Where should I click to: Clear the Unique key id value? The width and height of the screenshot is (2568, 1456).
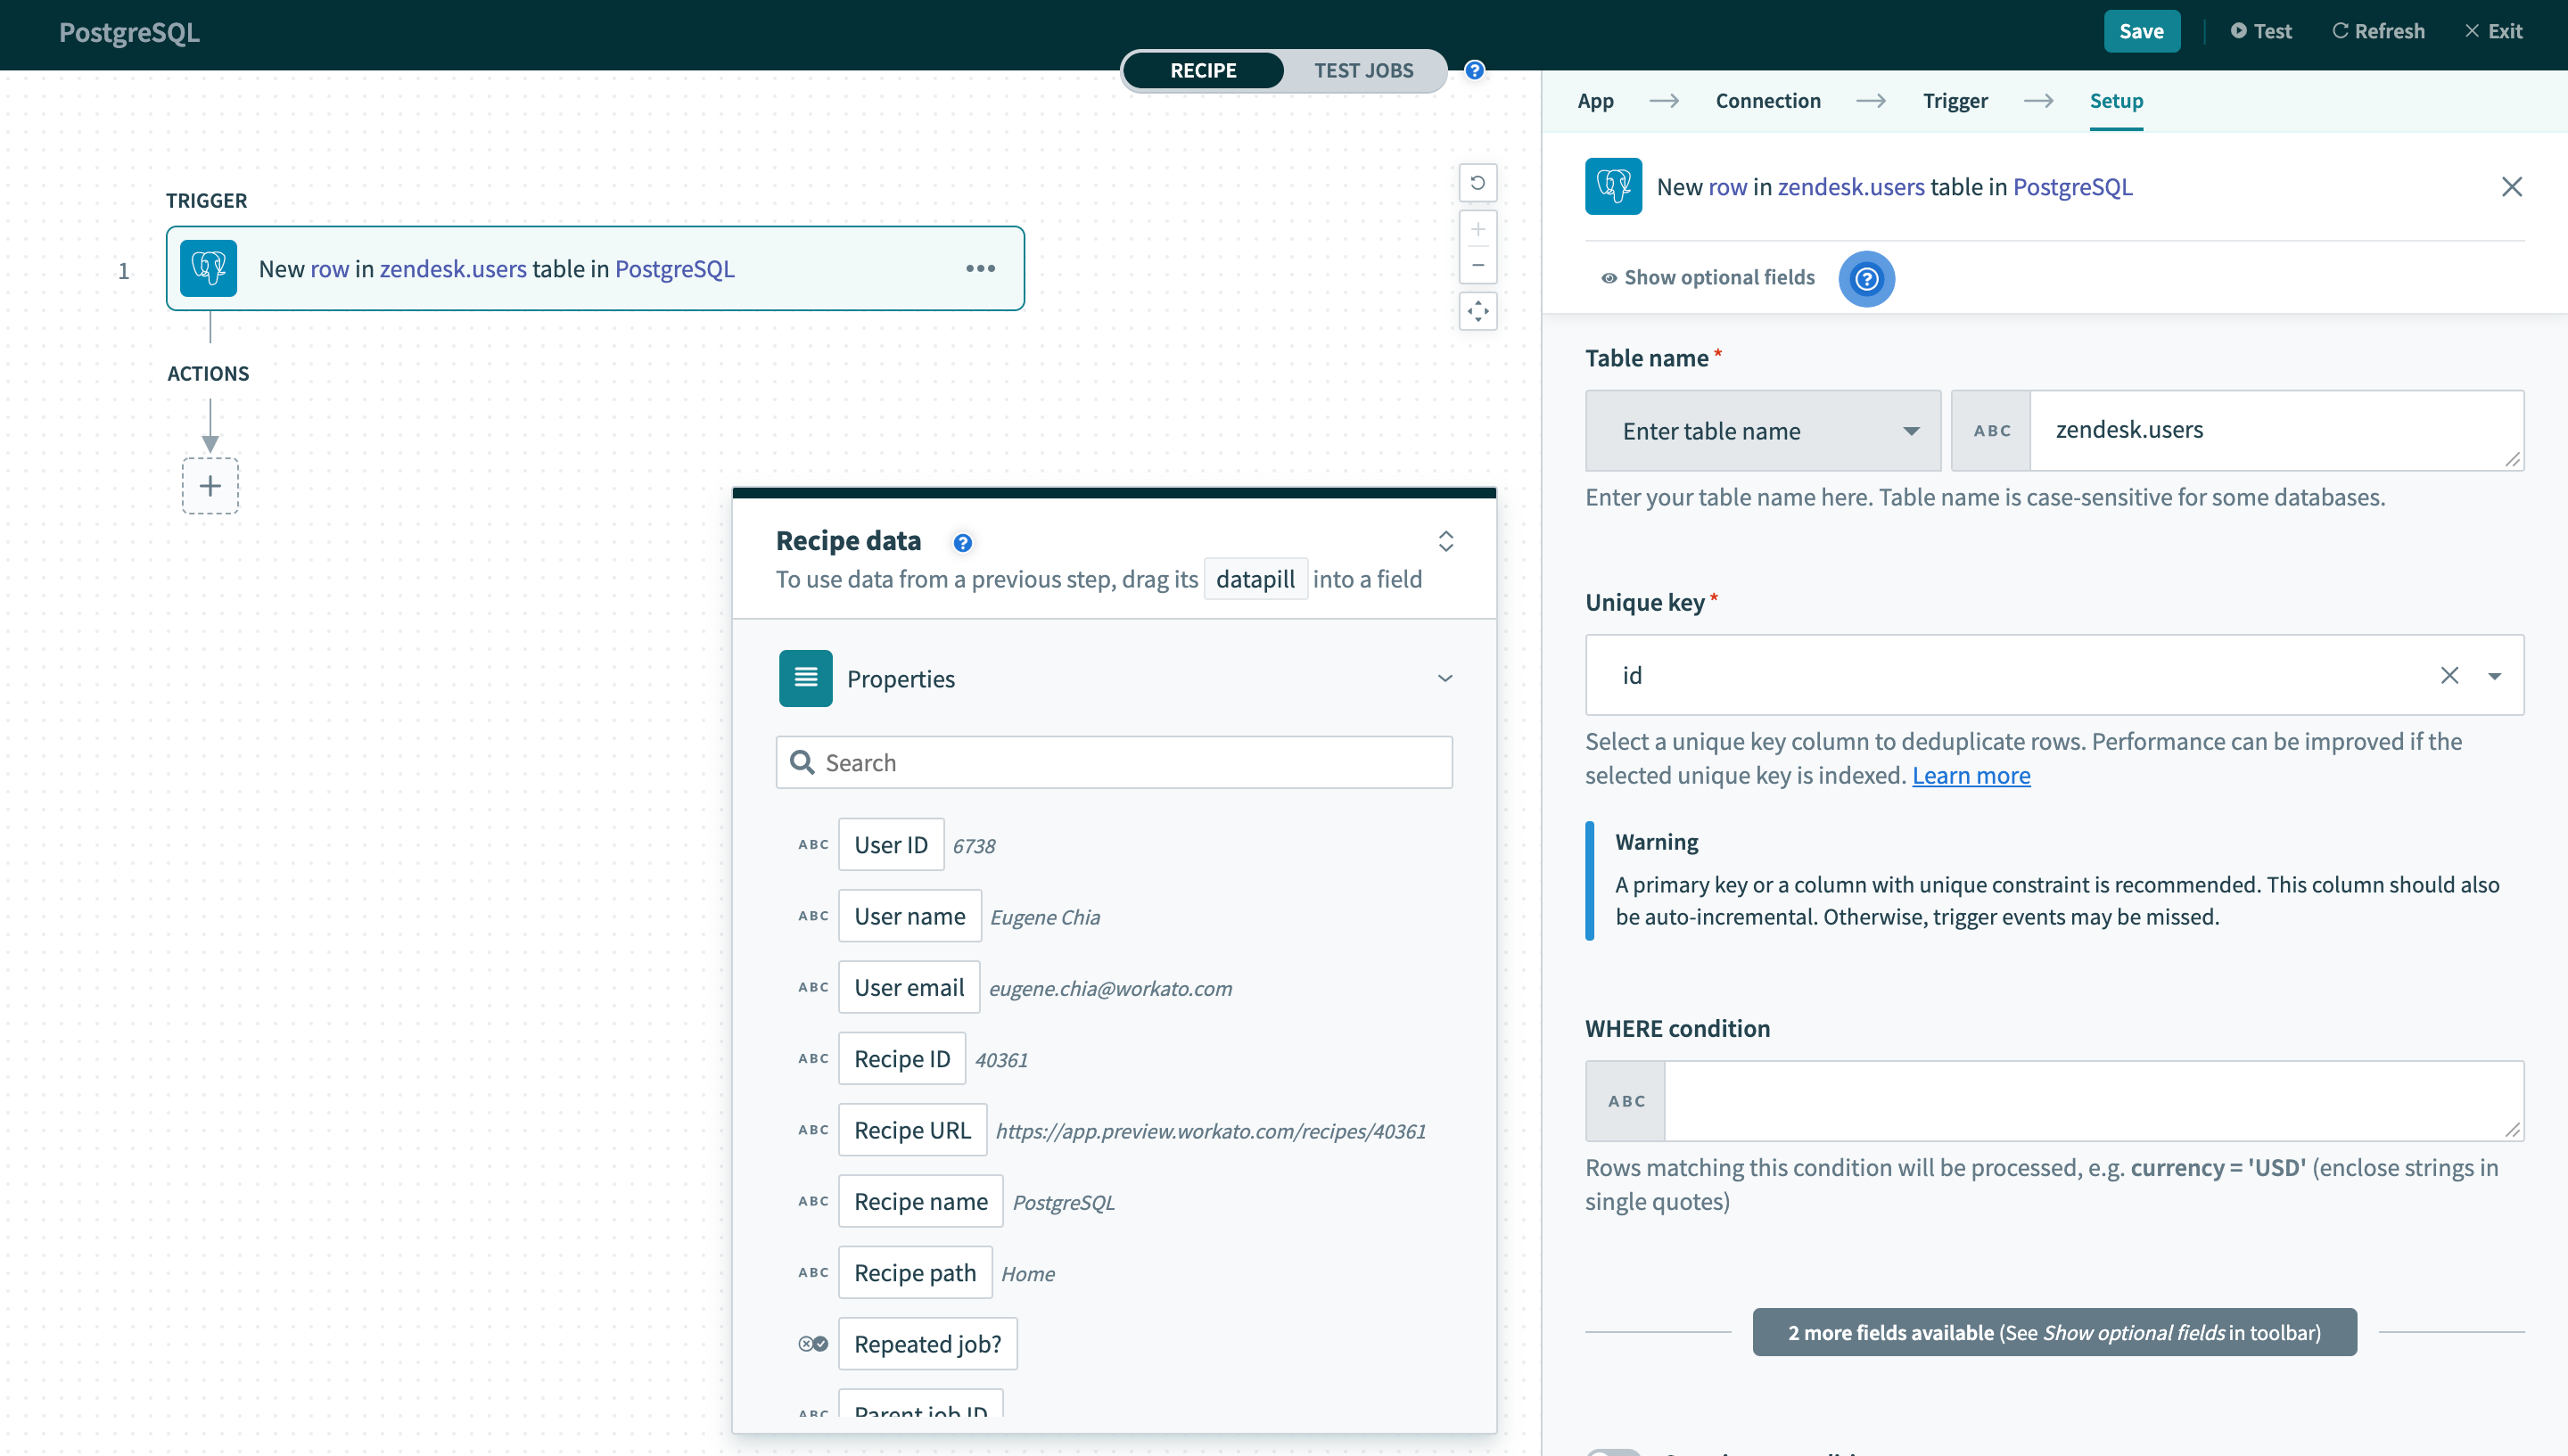tap(2448, 676)
